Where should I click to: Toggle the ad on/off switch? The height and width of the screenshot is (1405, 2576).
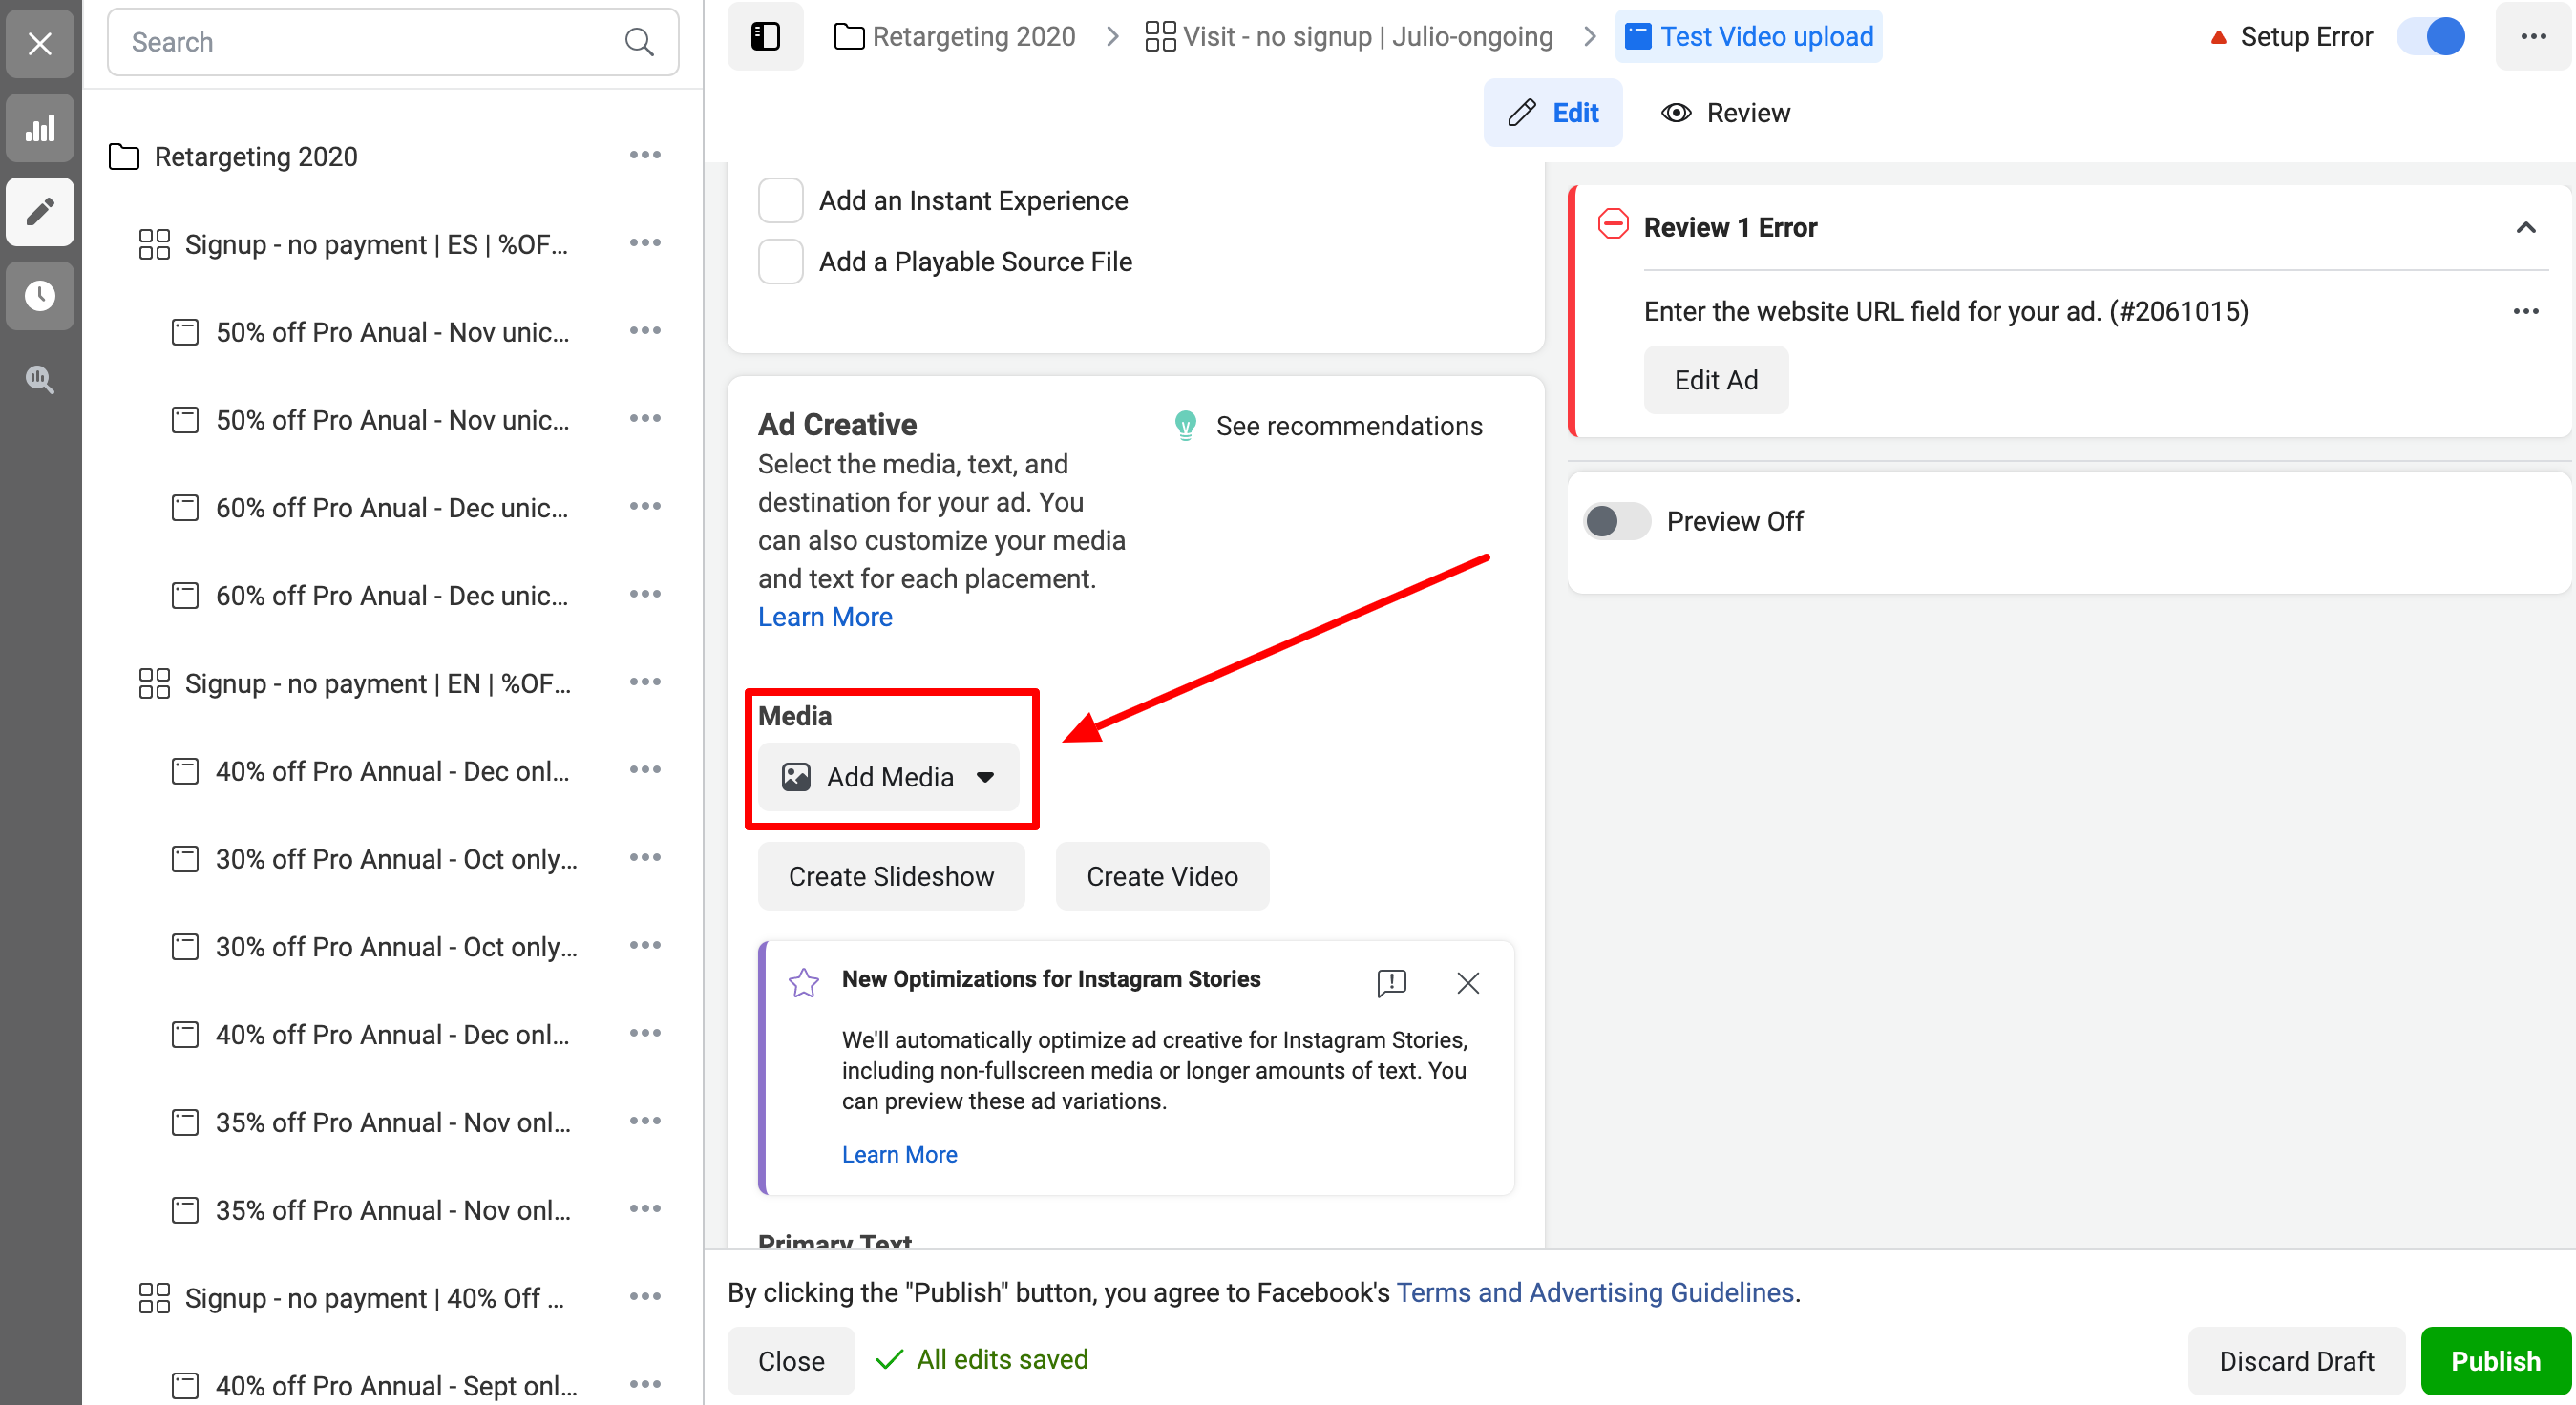tap(2431, 37)
